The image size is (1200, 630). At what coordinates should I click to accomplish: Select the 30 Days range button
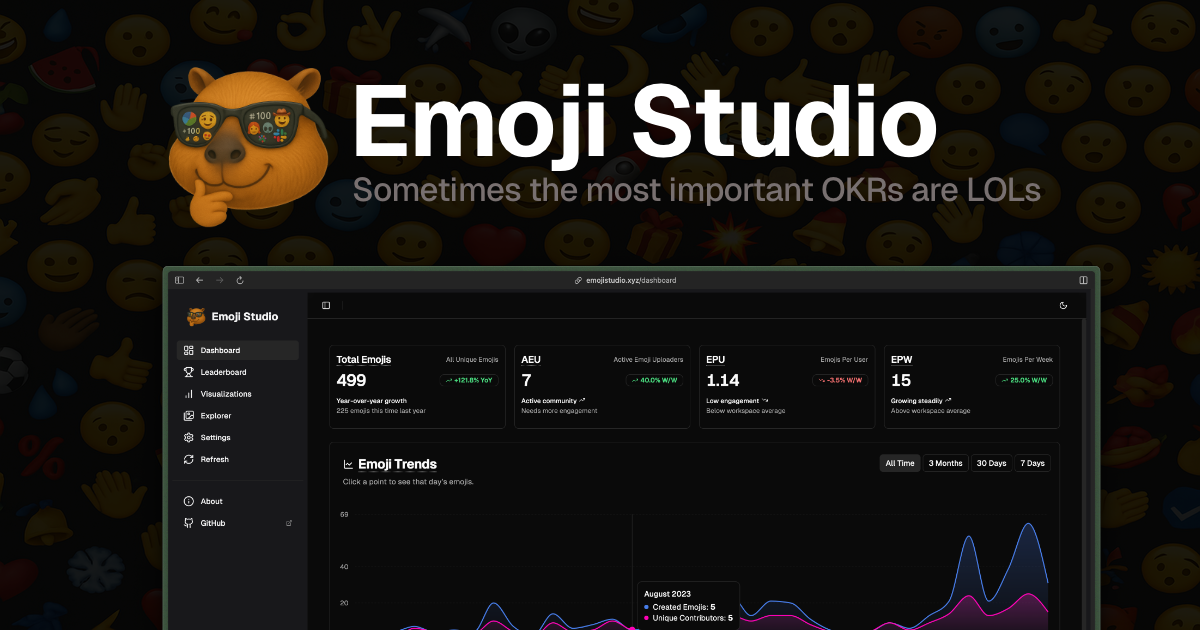pos(991,463)
